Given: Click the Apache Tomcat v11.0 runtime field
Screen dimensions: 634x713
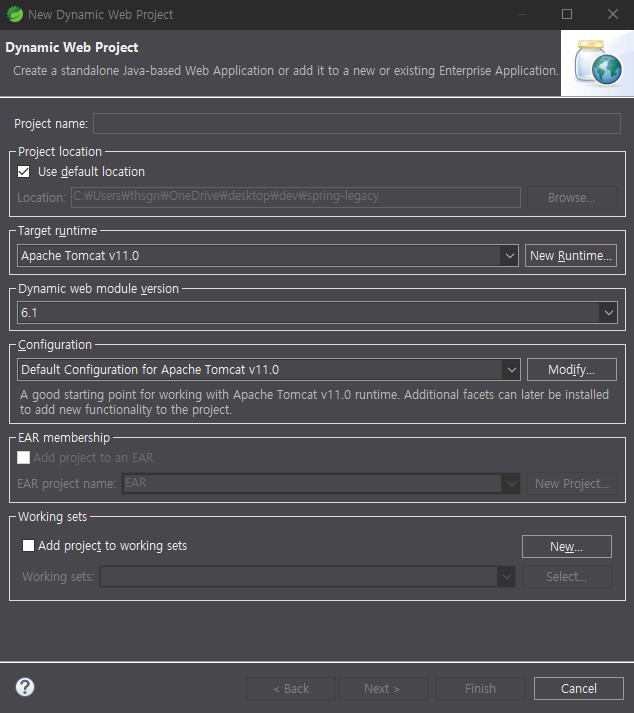Looking at the screenshot, I should point(258,256).
